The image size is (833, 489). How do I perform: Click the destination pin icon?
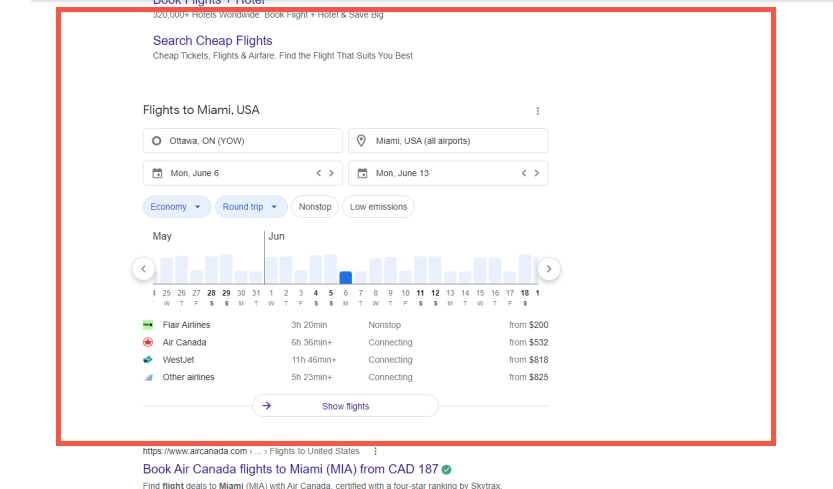point(361,141)
